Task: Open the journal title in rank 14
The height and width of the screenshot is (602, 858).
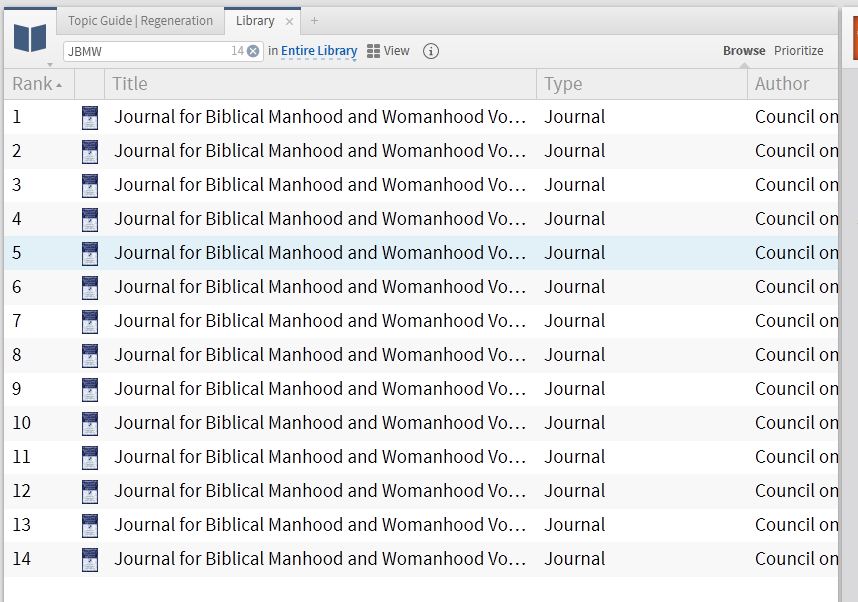Action: tap(320, 558)
